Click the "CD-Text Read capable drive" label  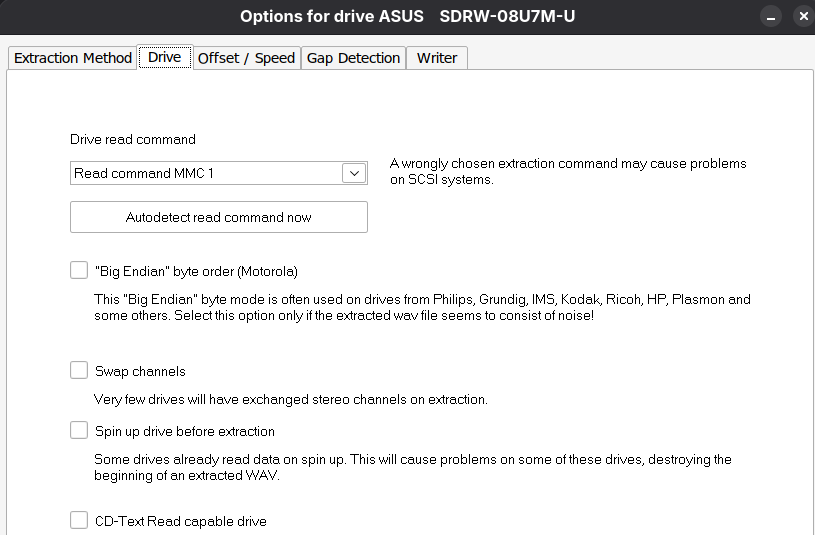pyautogui.click(x=180, y=521)
